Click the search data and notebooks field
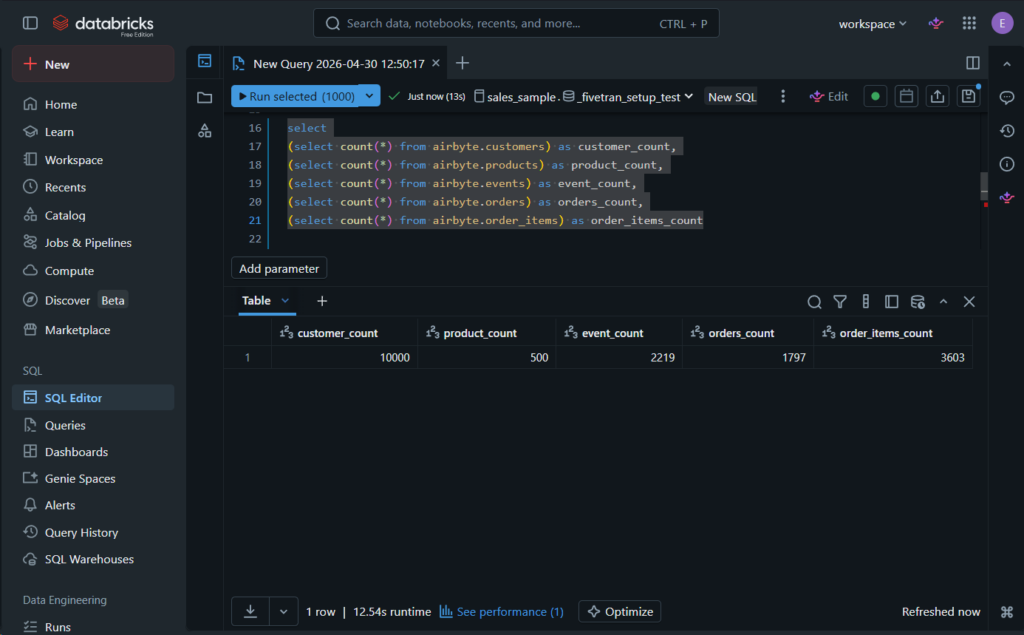 (516, 24)
